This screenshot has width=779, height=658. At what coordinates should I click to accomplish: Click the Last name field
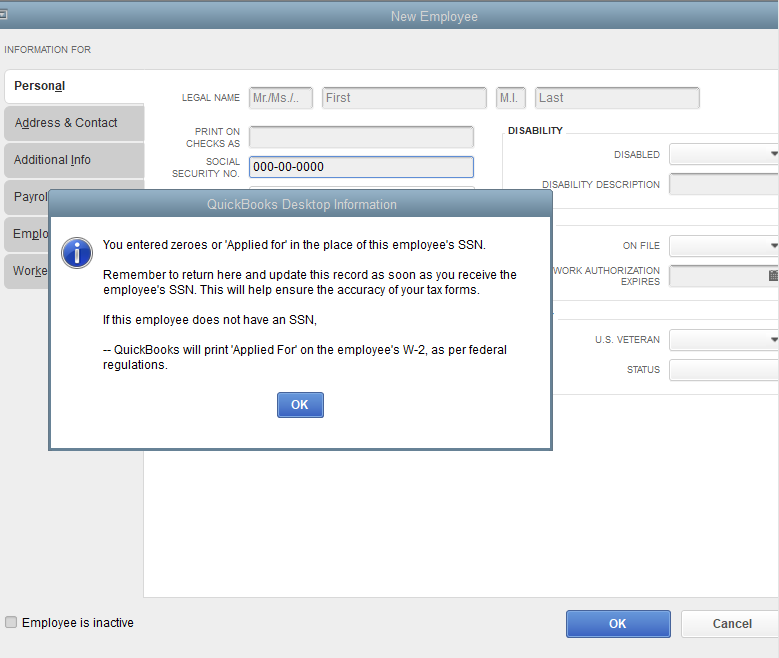(617, 98)
